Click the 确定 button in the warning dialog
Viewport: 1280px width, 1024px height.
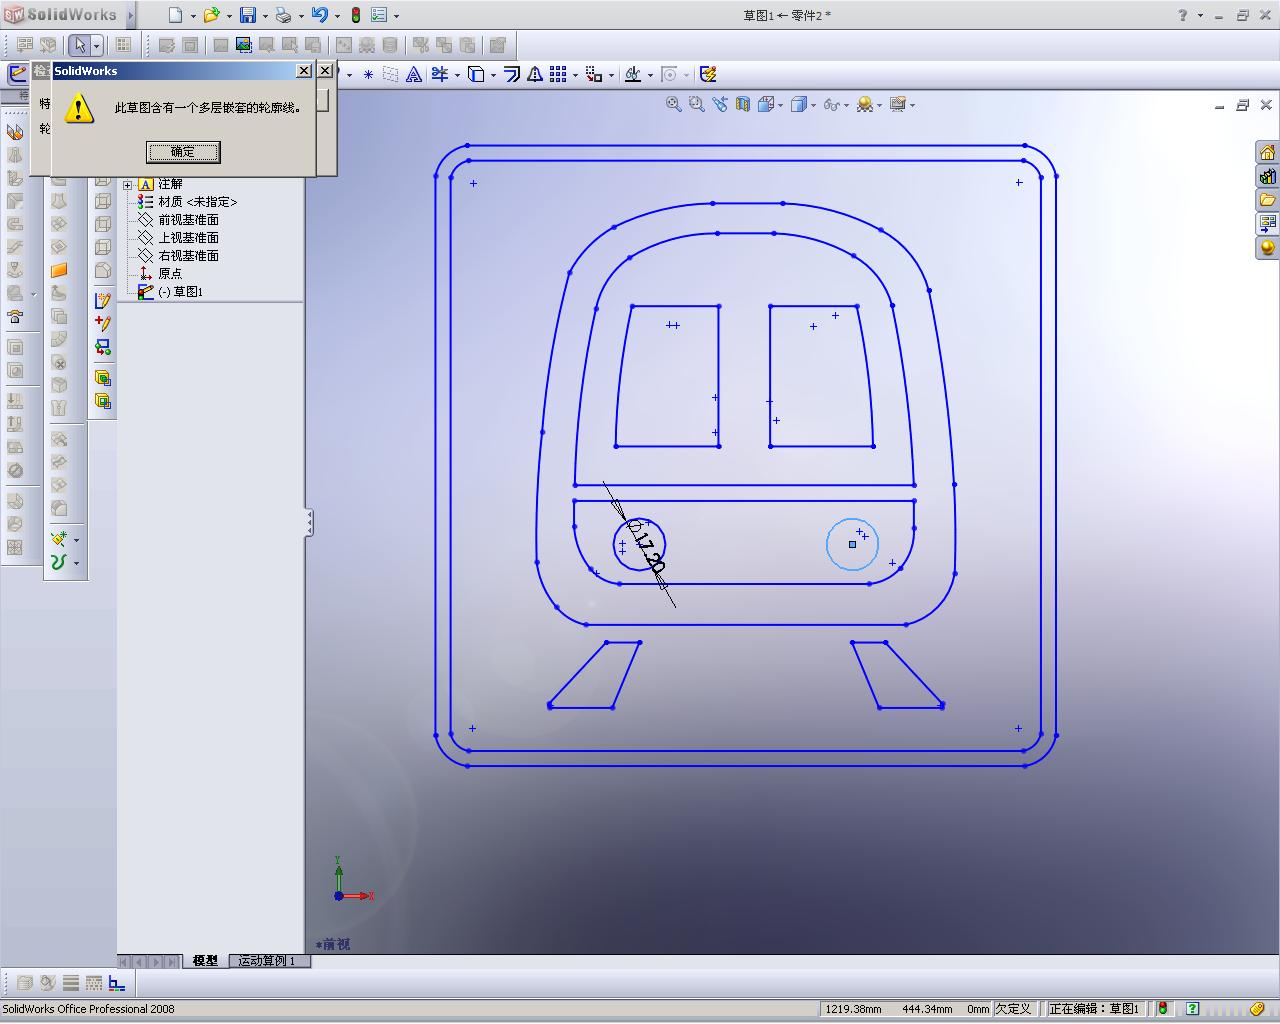pos(183,152)
